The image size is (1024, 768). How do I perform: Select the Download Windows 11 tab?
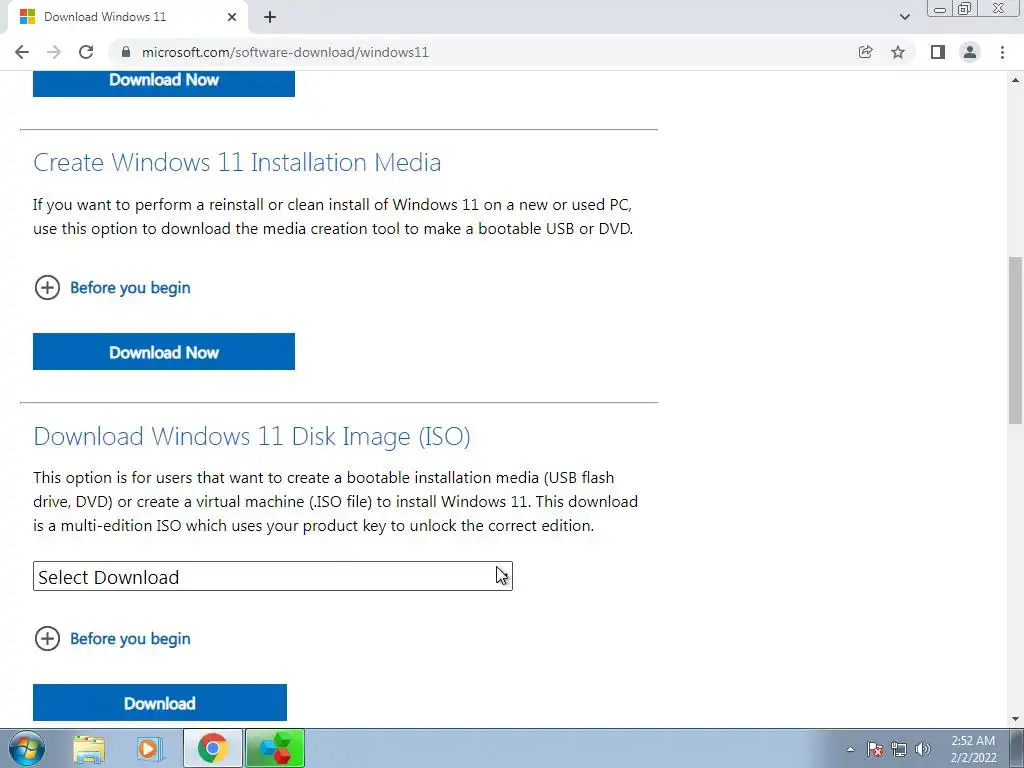click(x=128, y=17)
